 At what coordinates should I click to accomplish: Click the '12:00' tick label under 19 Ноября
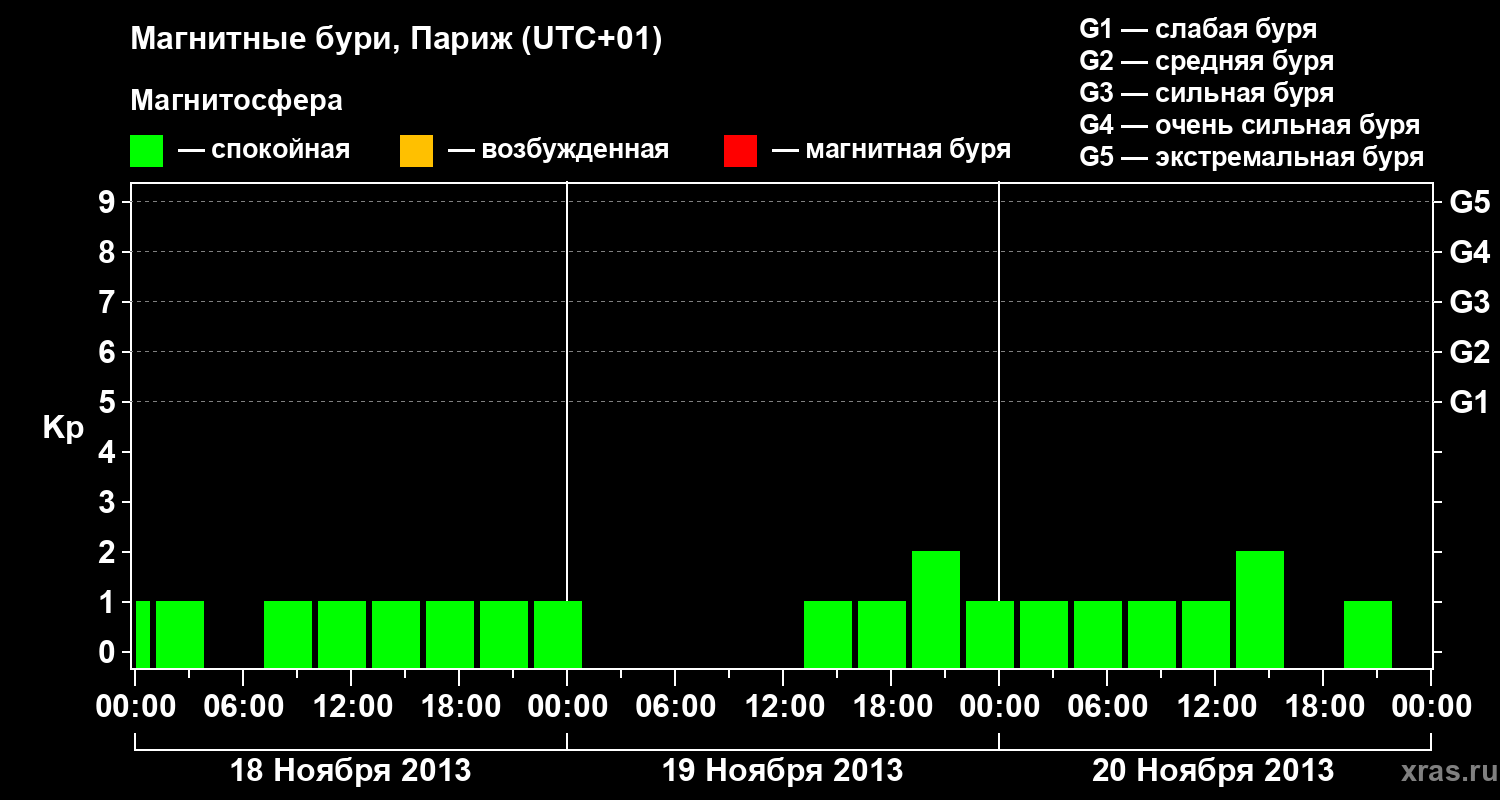(783, 706)
